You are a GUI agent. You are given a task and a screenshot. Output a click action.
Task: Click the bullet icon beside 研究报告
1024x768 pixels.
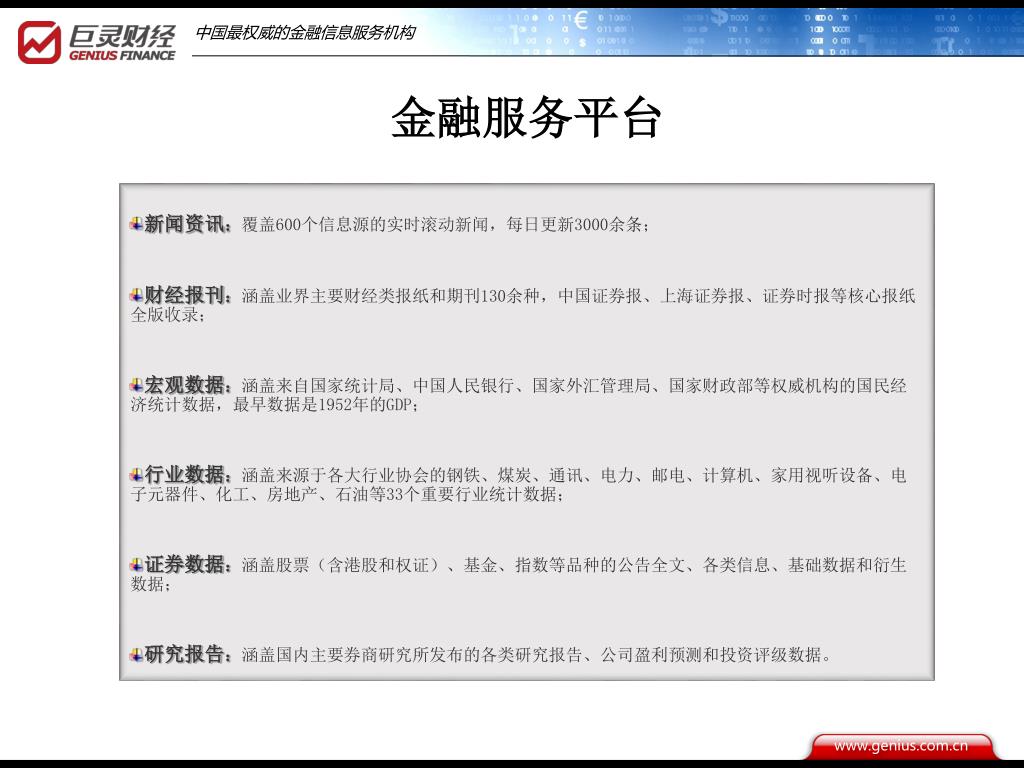coord(136,654)
